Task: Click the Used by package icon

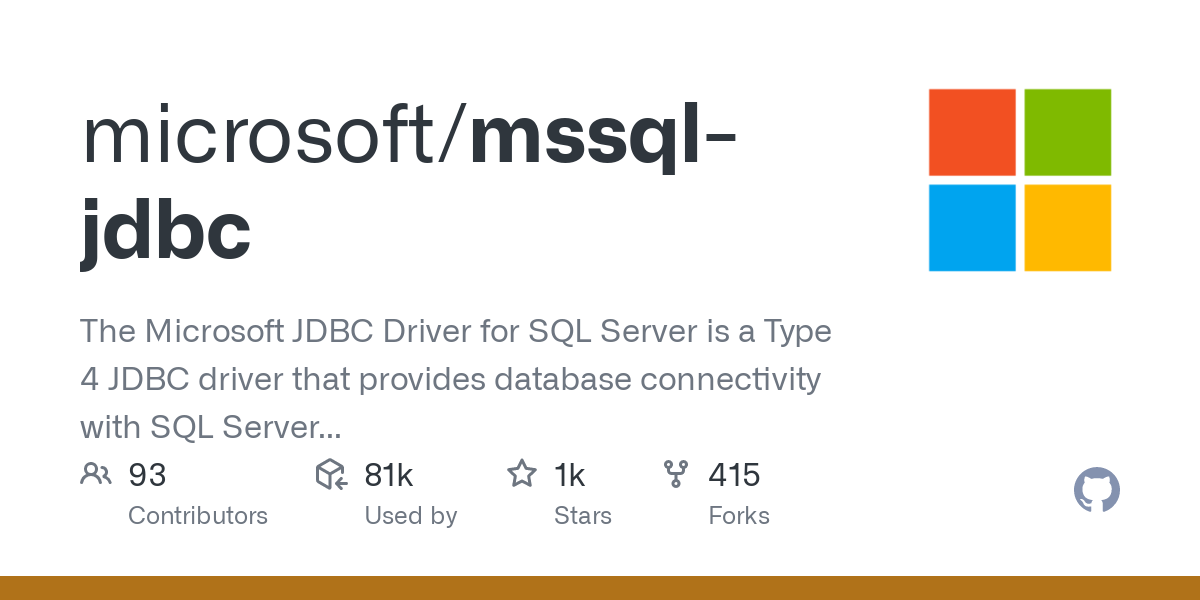Action: point(331,474)
